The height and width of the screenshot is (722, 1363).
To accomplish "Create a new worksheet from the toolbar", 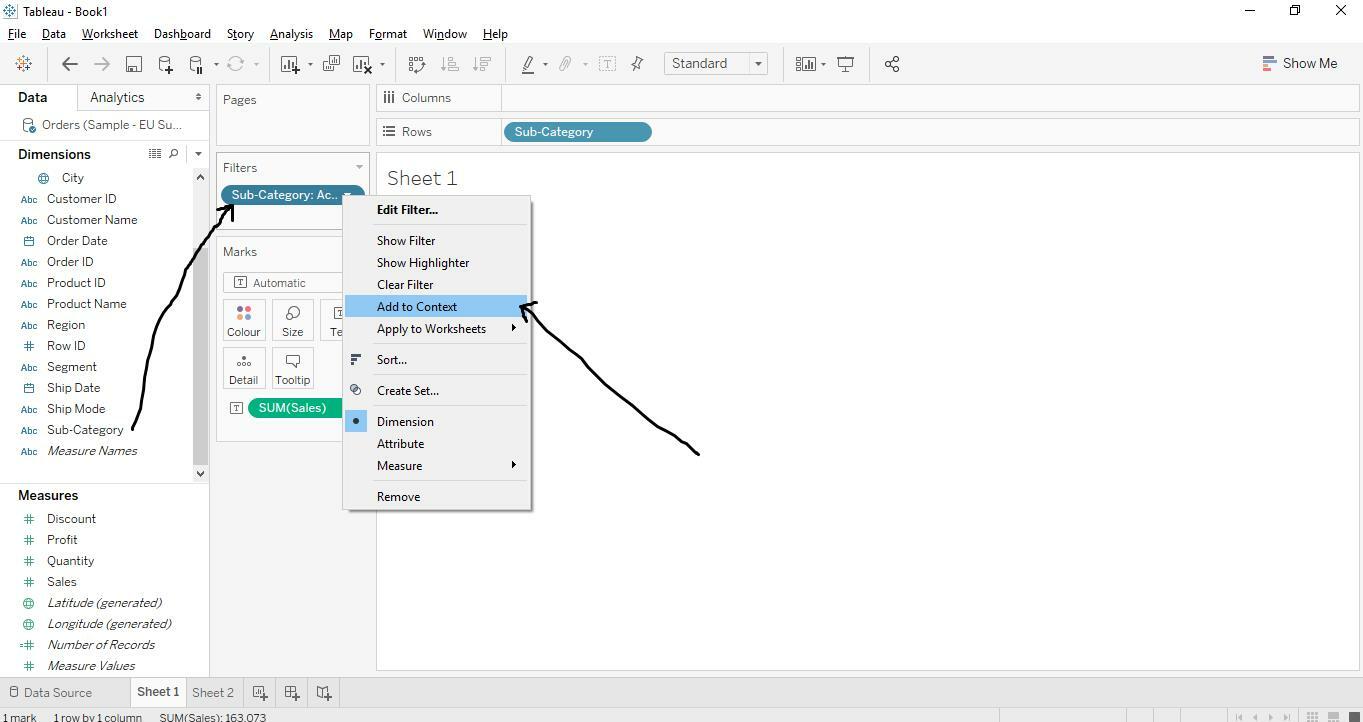I will (x=291, y=63).
